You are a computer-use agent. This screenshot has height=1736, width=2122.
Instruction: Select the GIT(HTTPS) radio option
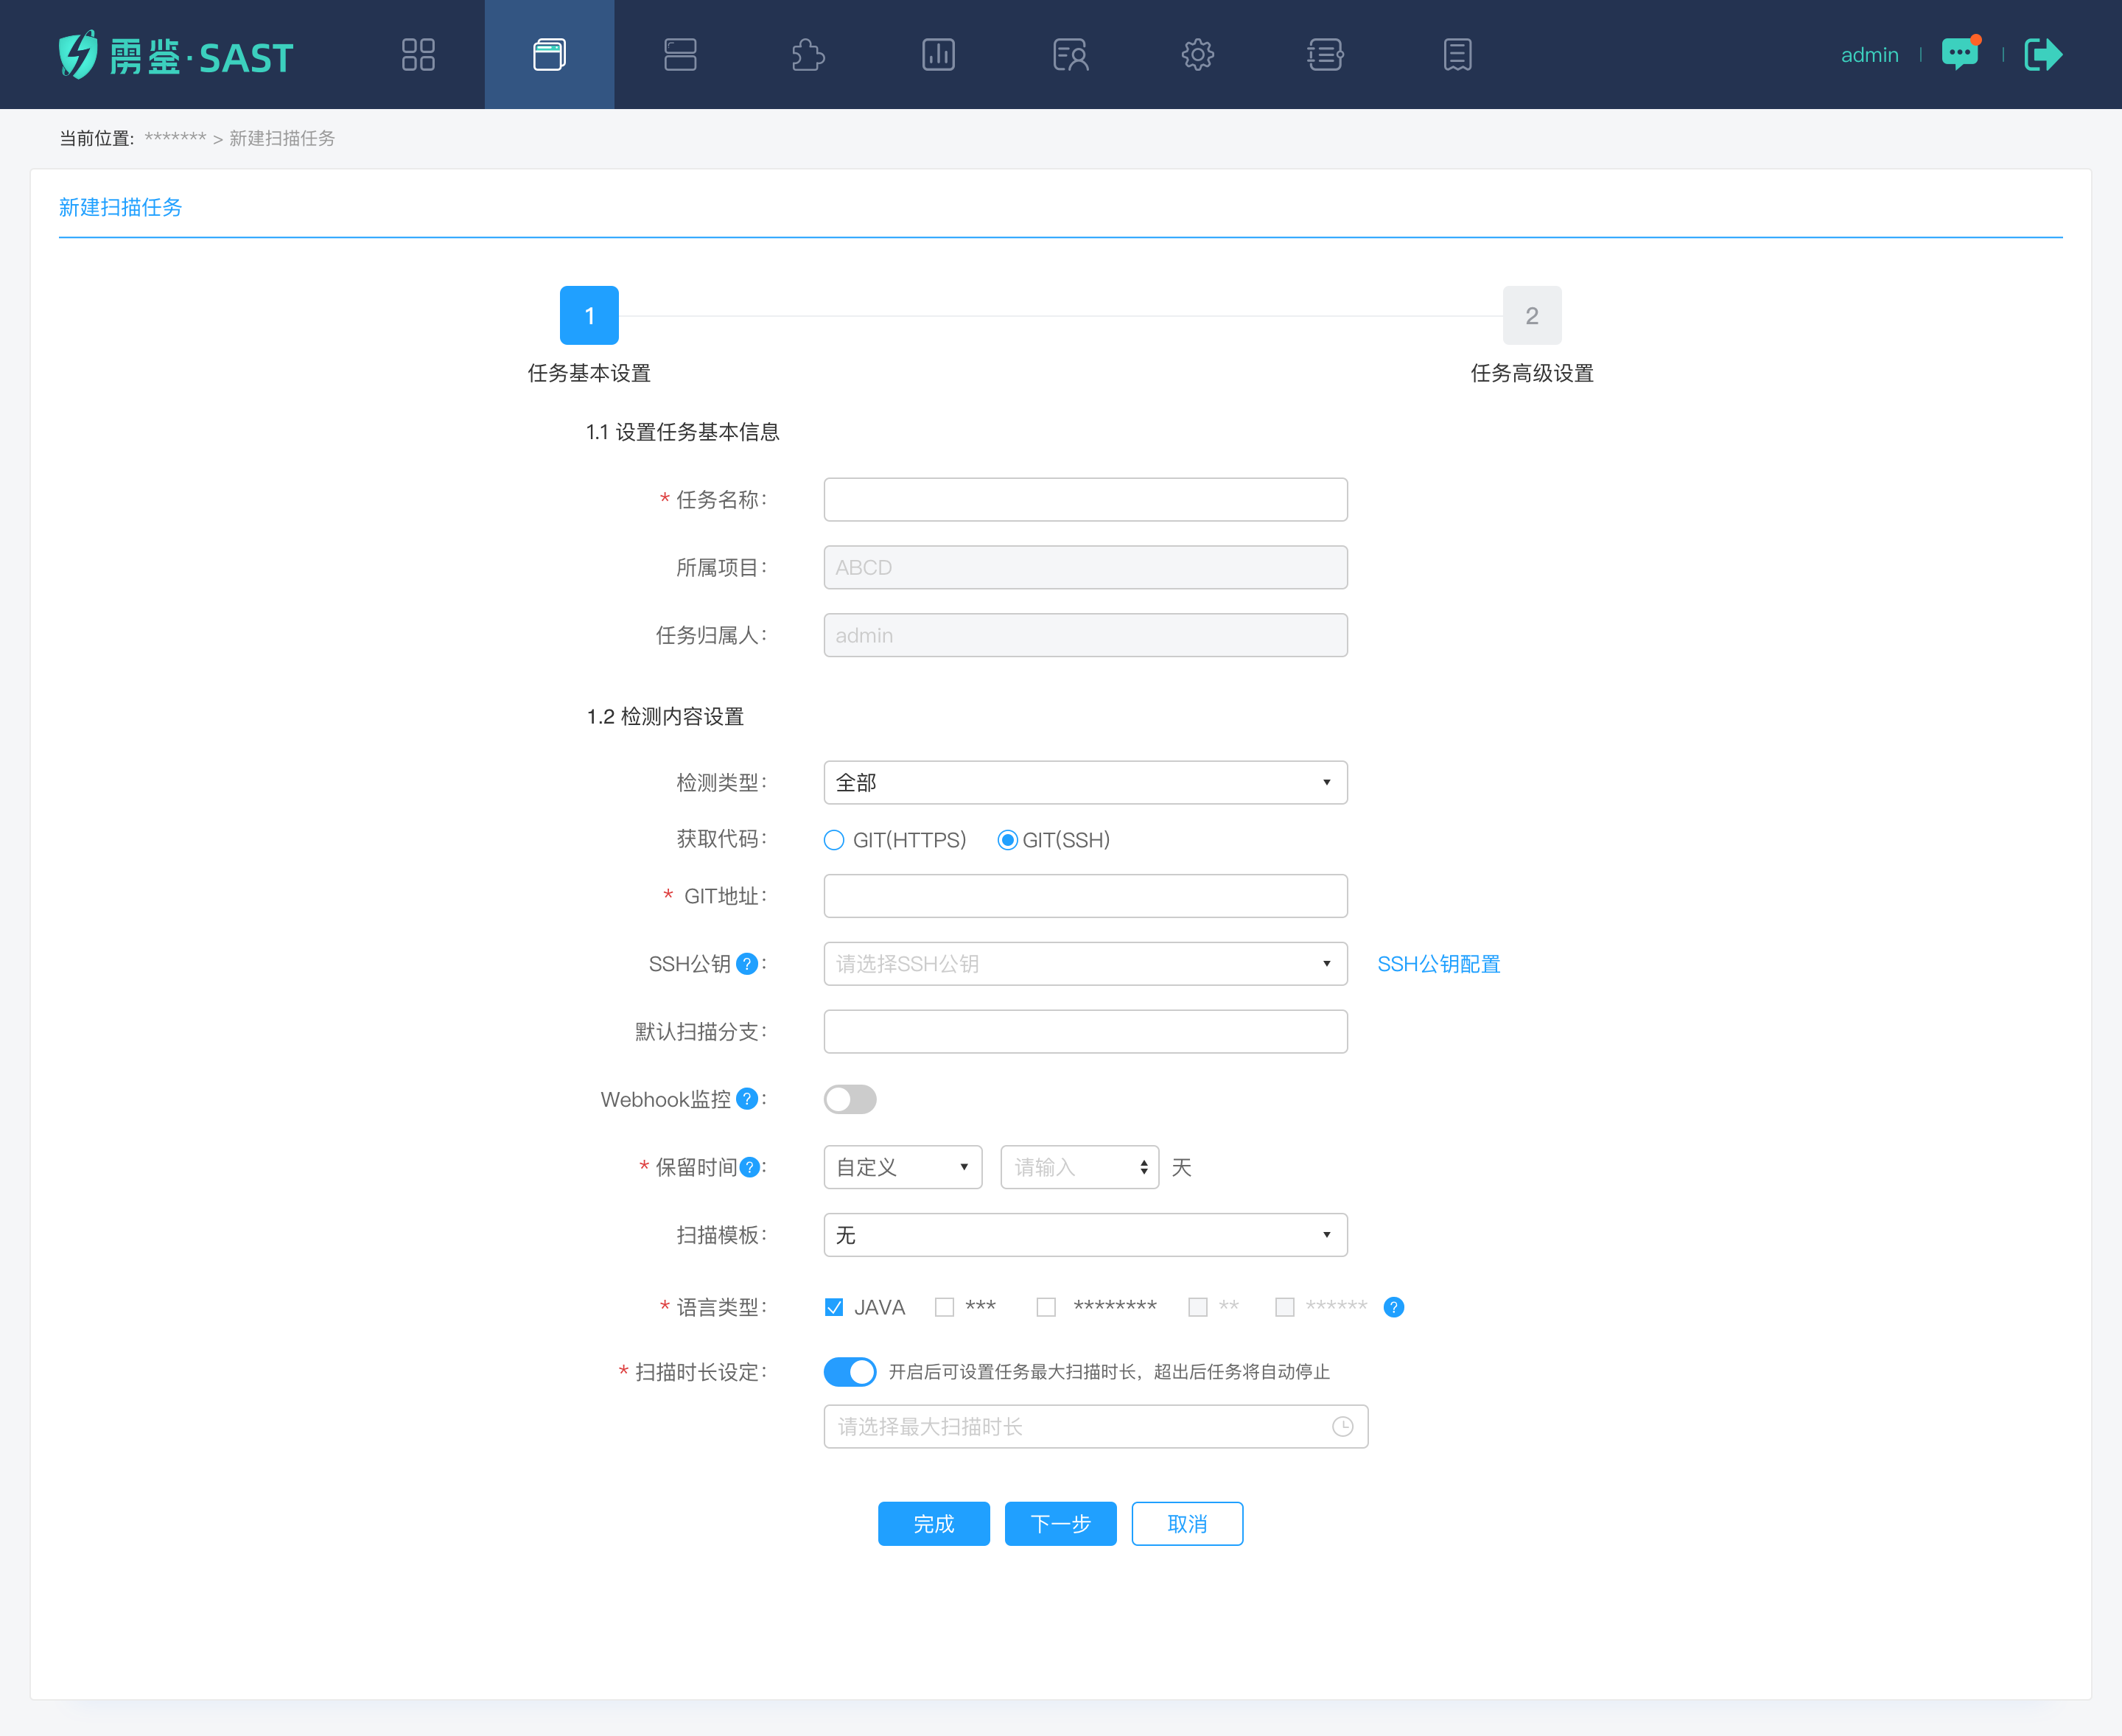tap(834, 840)
